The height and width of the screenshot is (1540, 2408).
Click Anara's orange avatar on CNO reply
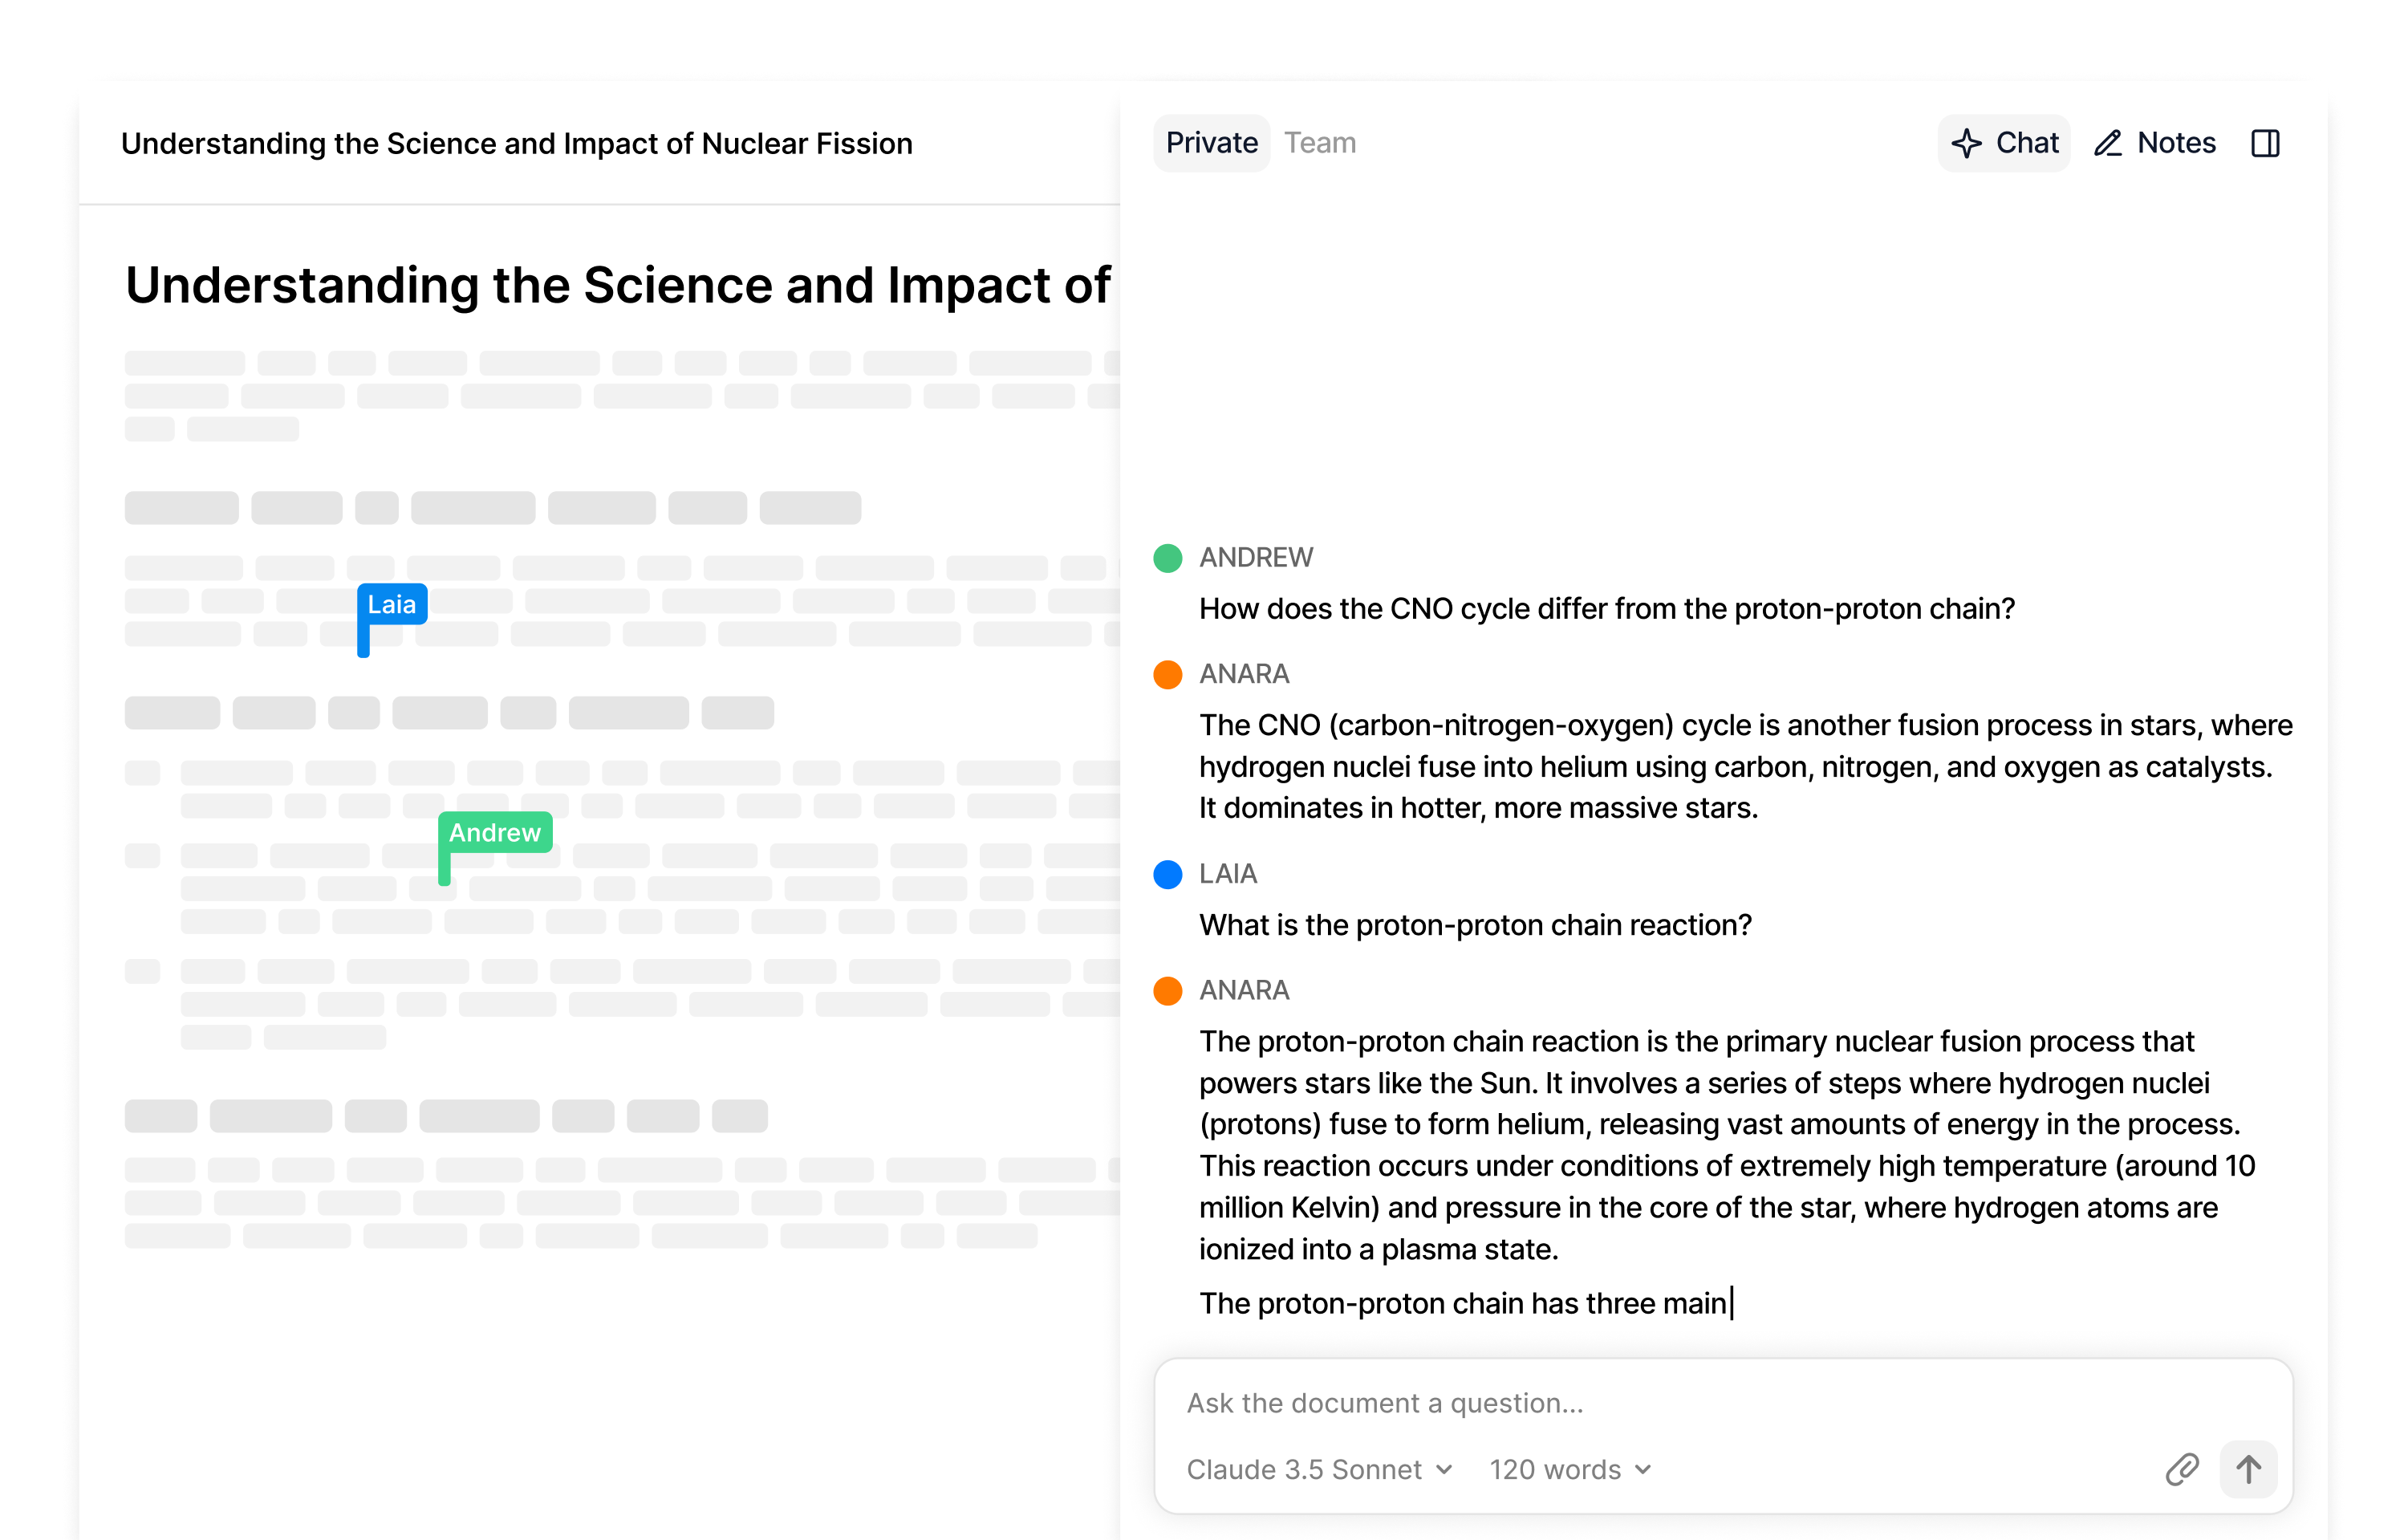(x=1167, y=674)
